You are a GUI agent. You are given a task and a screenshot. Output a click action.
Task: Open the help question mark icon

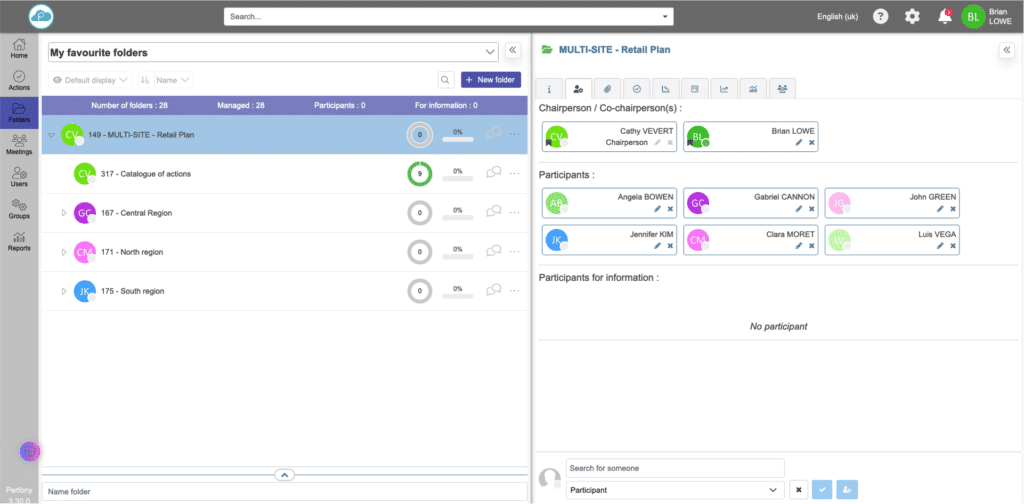point(880,17)
